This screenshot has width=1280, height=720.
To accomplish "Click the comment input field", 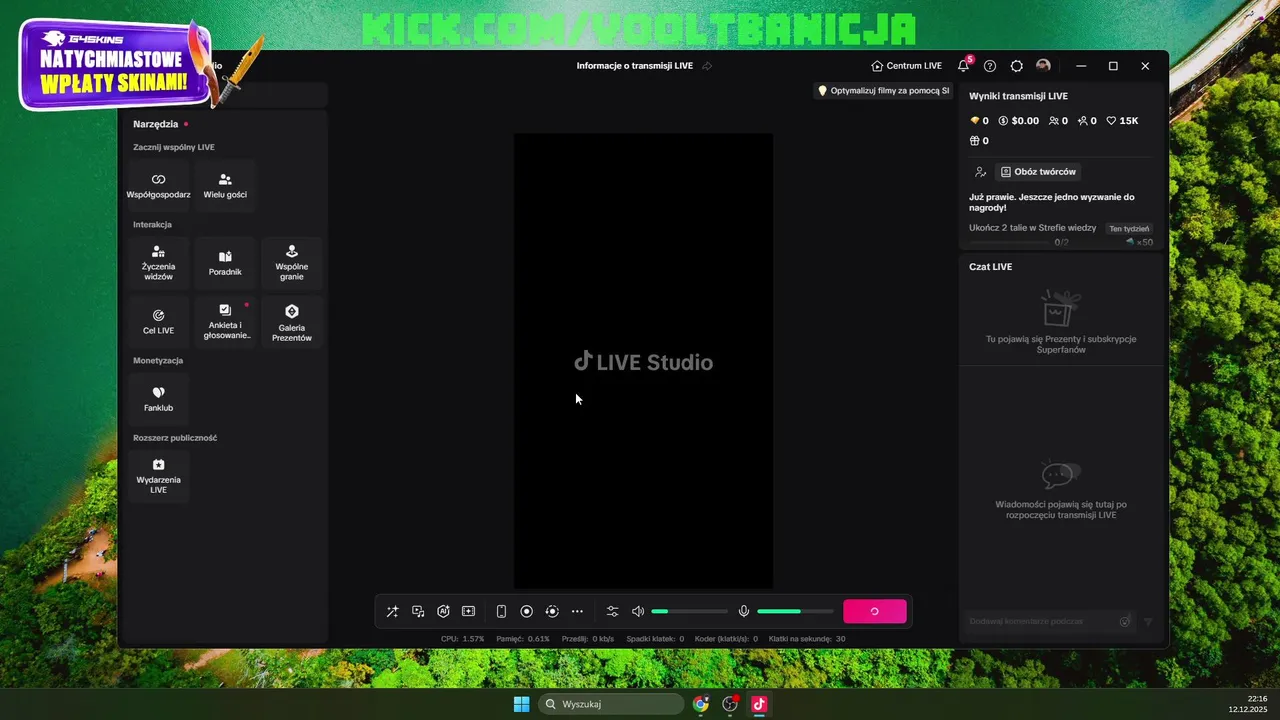I will pyautogui.click(x=1050, y=621).
